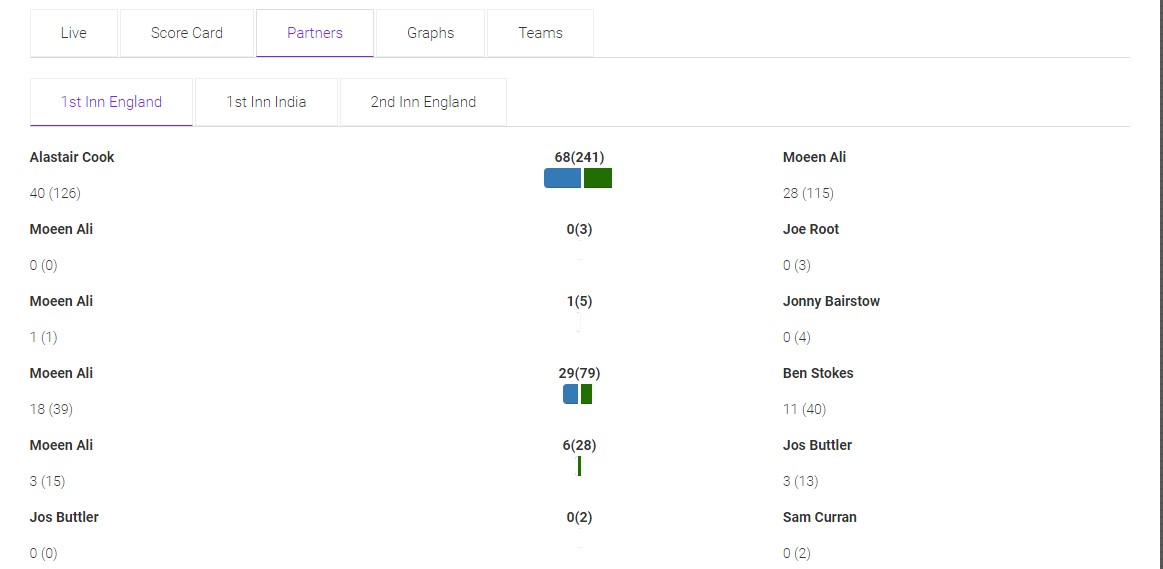
Task: Show 1st Inn India partnerships
Action: (x=266, y=102)
